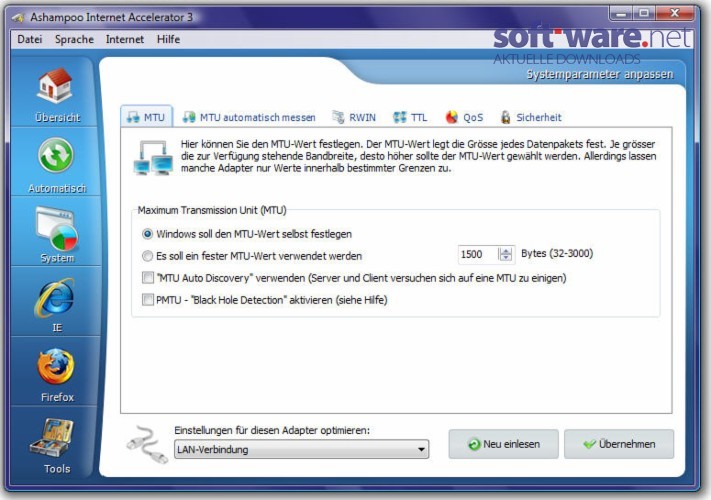
Task: Click the Ashampoo app icon in title bar
Action: pos(18,18)
